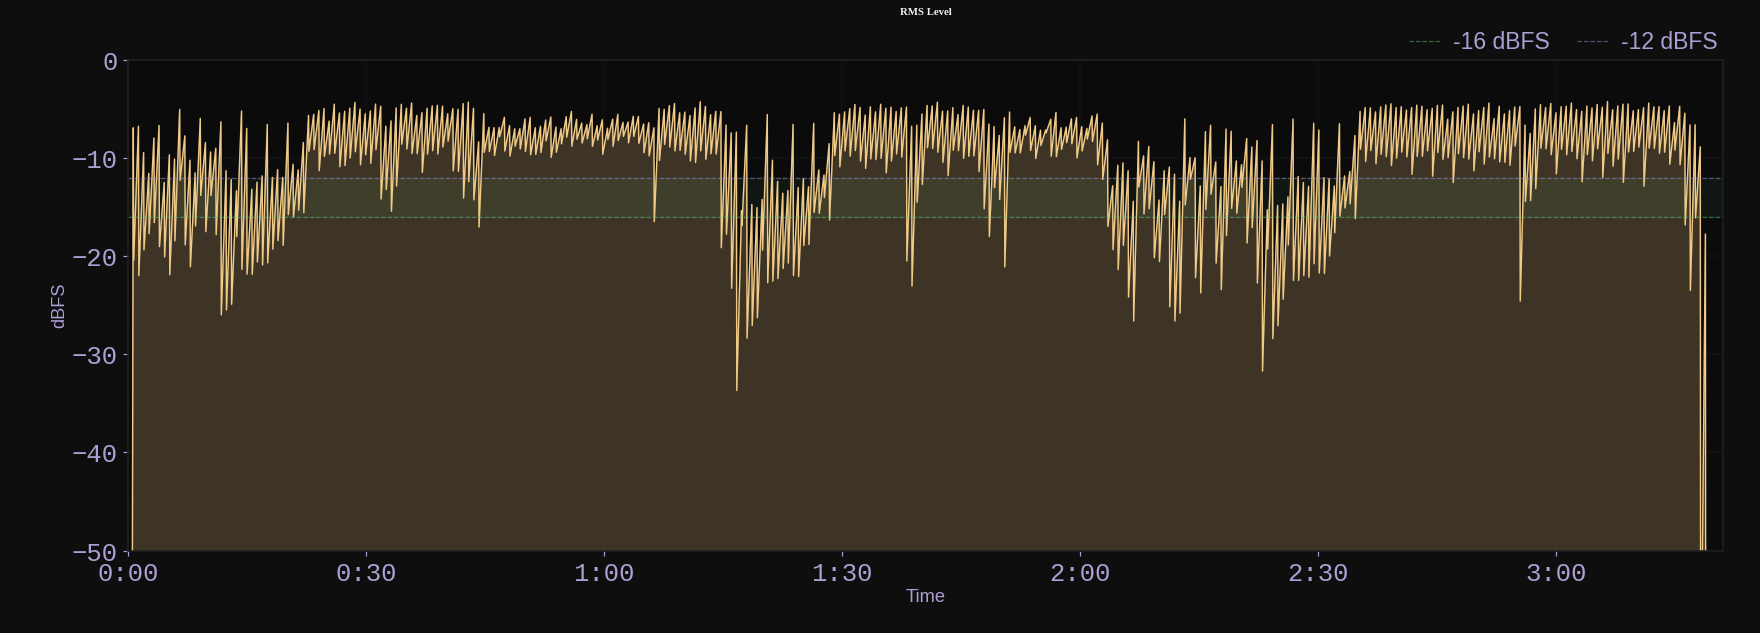This screenshot has height=633, width=1760.
Task: Click the Time x-axis label
Action: pyautogui.click(x=925, y=596)
